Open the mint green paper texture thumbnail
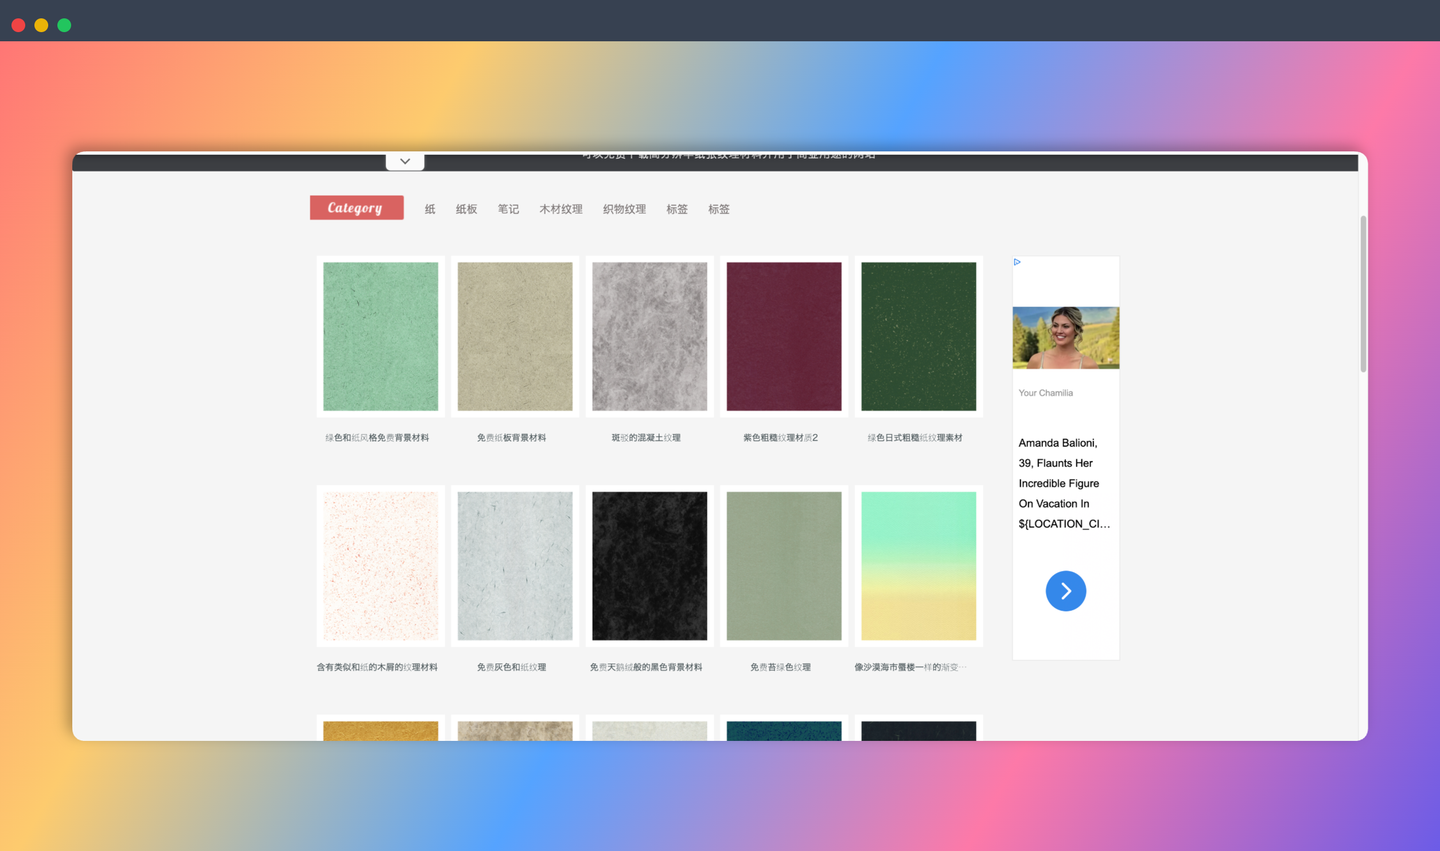The height and width of the screenshot is (851, 1440). tap(381, 336)
